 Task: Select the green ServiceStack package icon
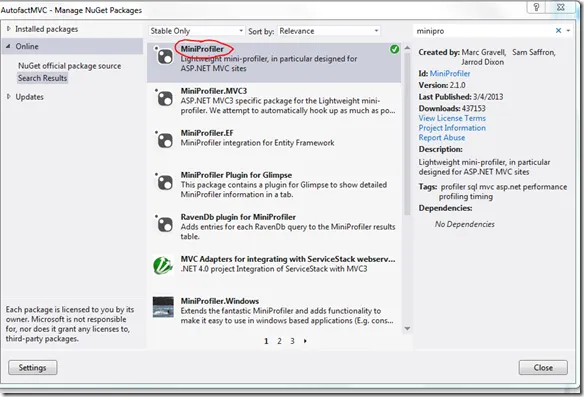(163, 266)
